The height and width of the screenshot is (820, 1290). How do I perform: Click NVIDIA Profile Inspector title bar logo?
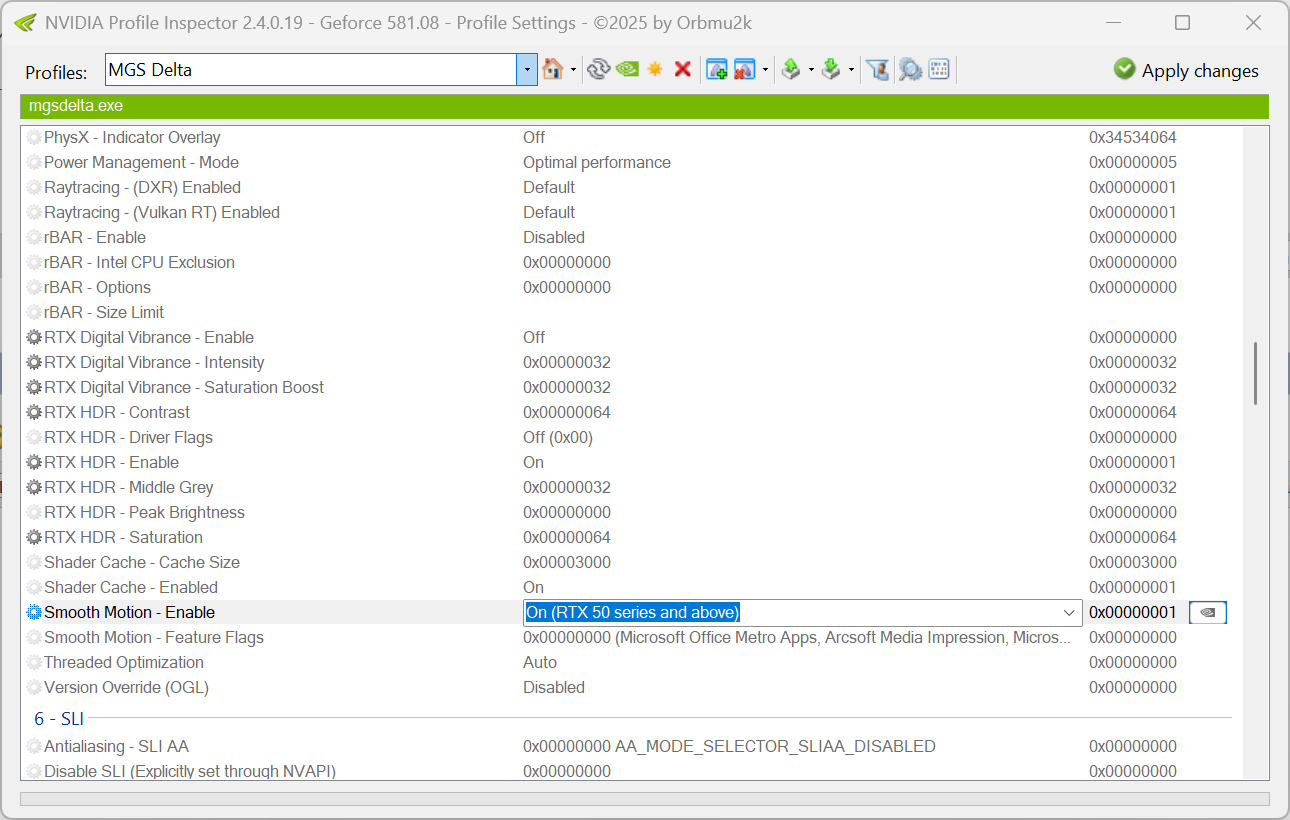[x=26, y=22]
